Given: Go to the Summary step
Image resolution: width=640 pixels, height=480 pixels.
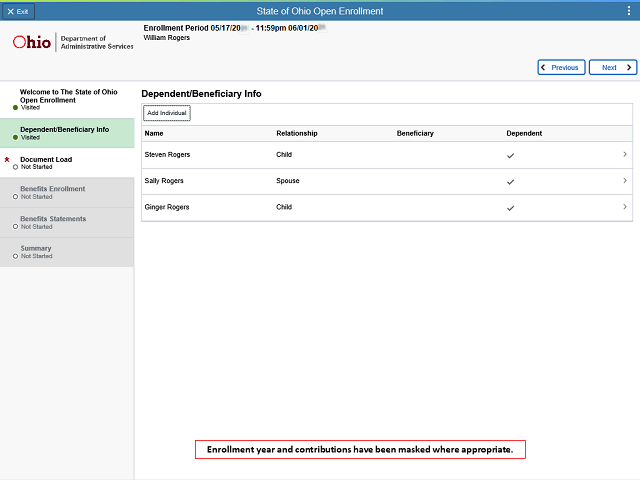Looking at the screenshot, I should pos(67,252).
